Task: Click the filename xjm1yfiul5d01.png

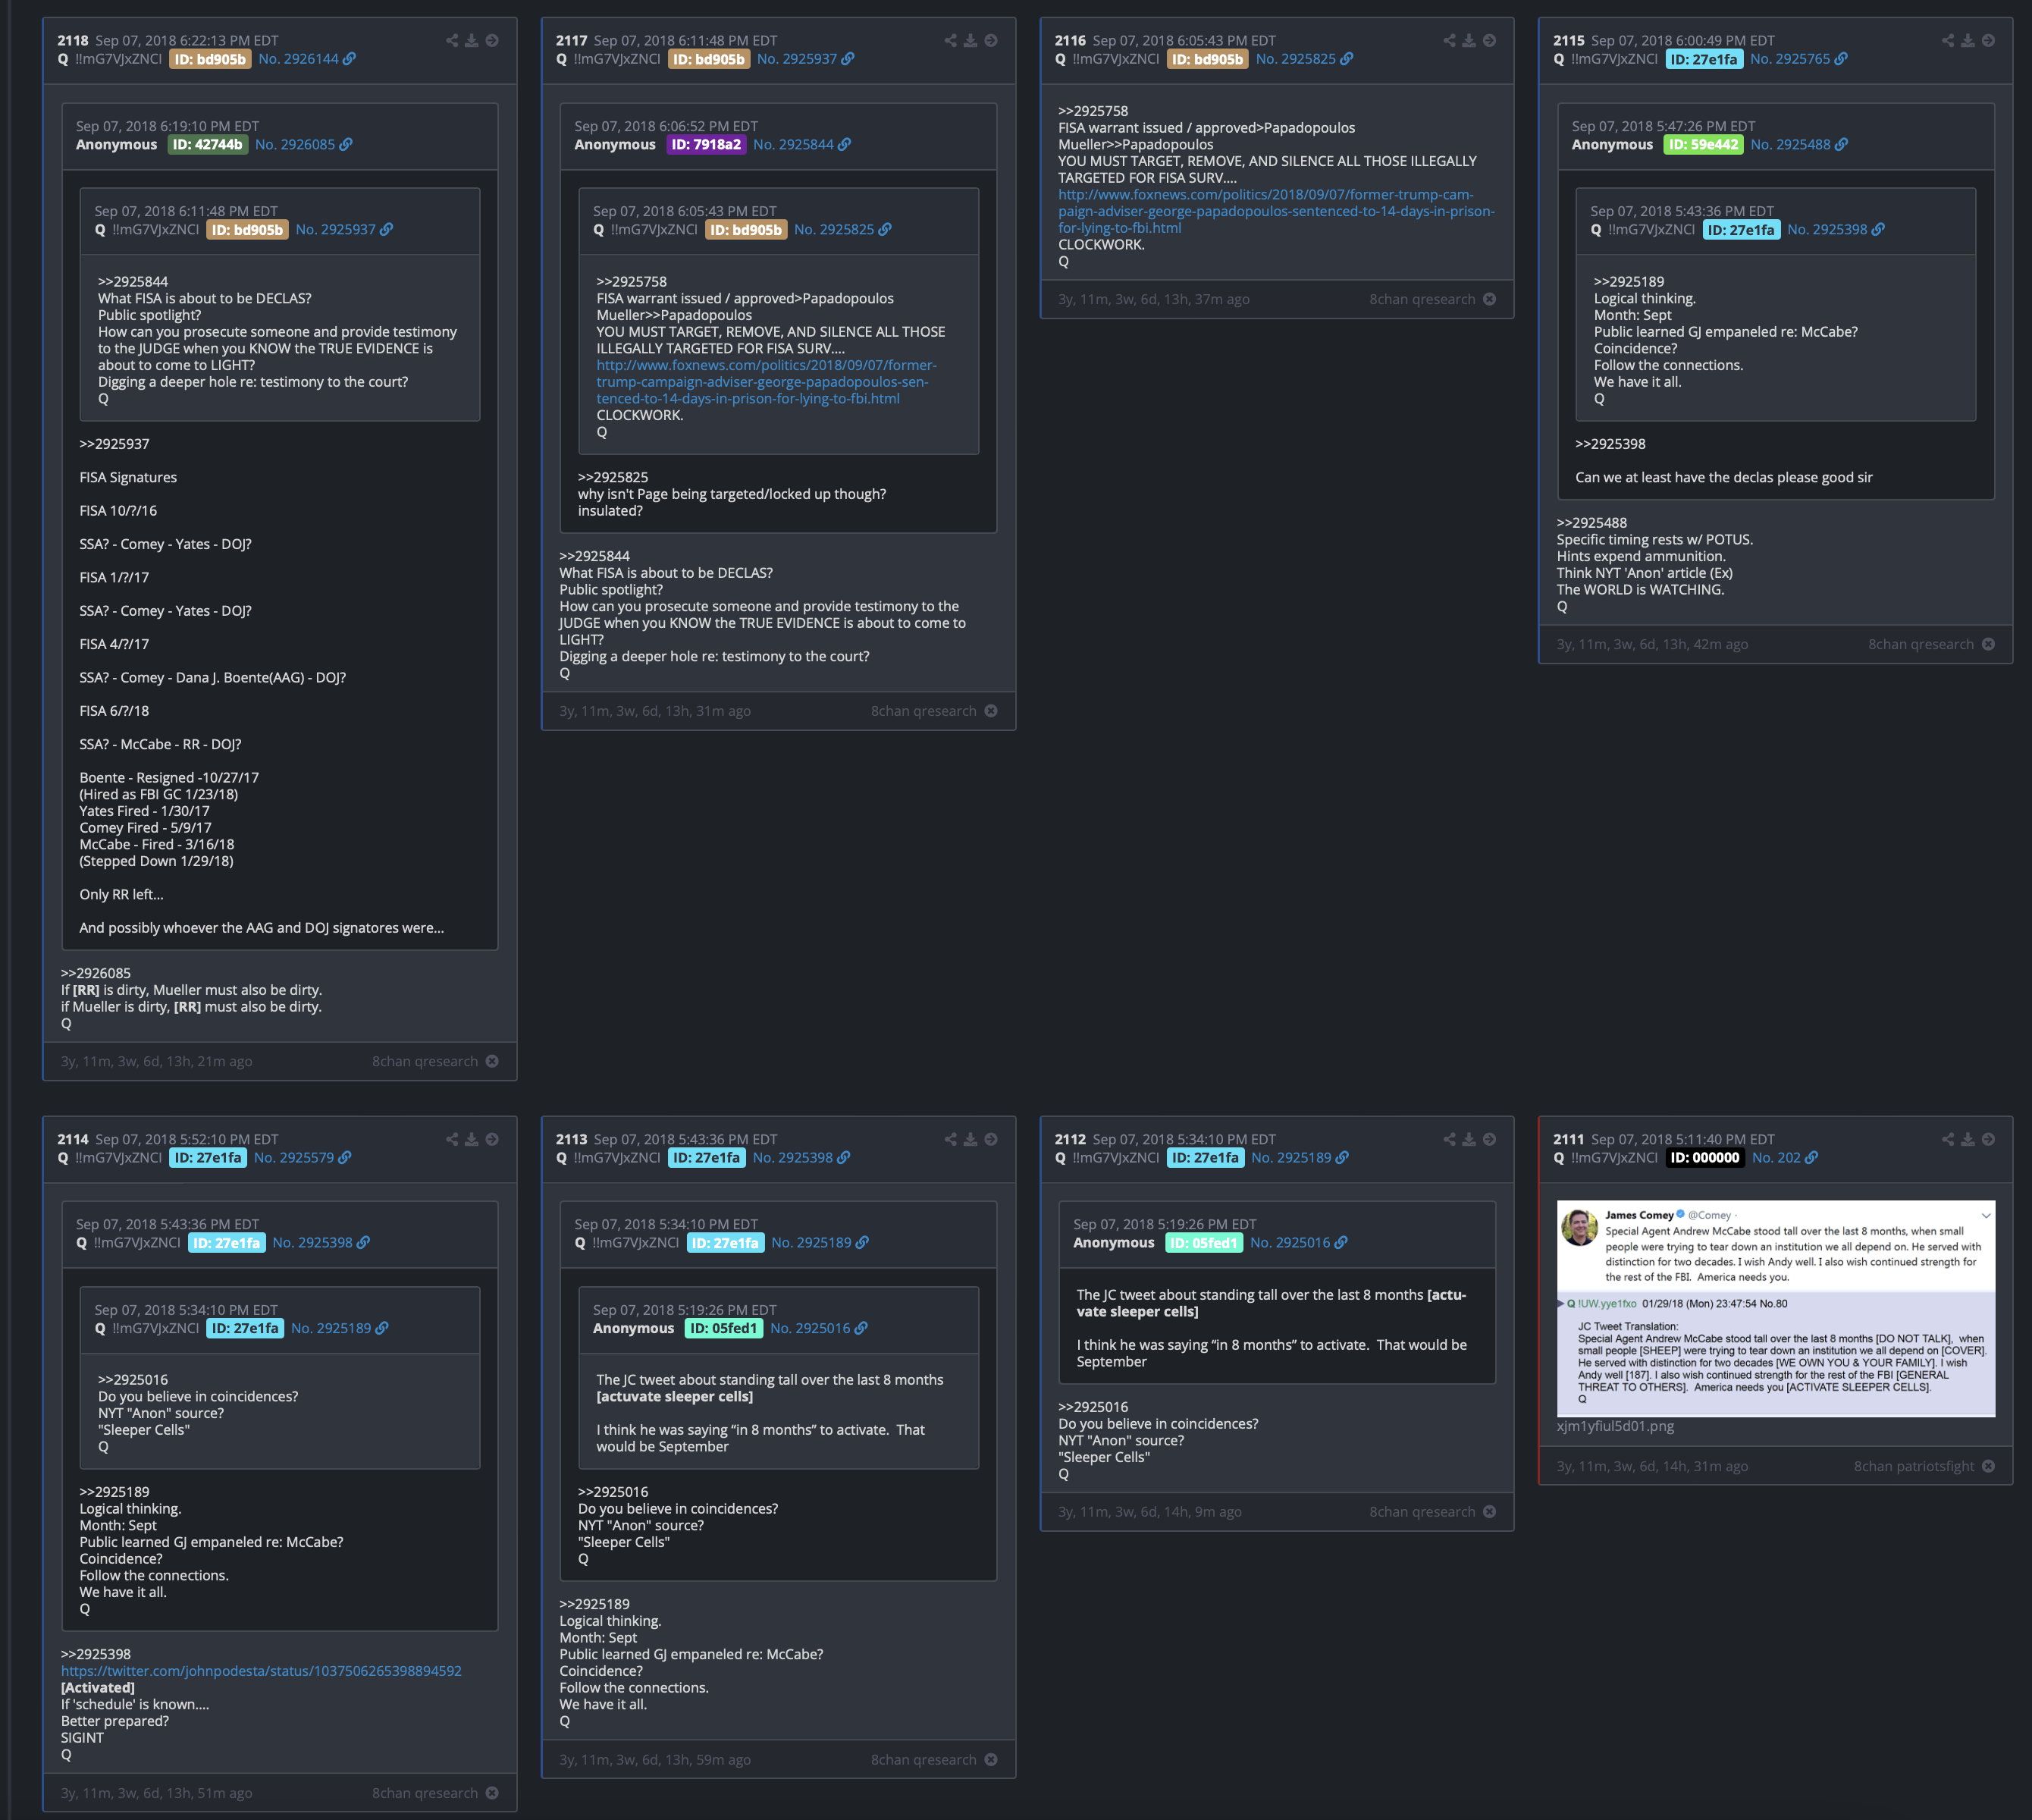Action: point(1615,1426)
